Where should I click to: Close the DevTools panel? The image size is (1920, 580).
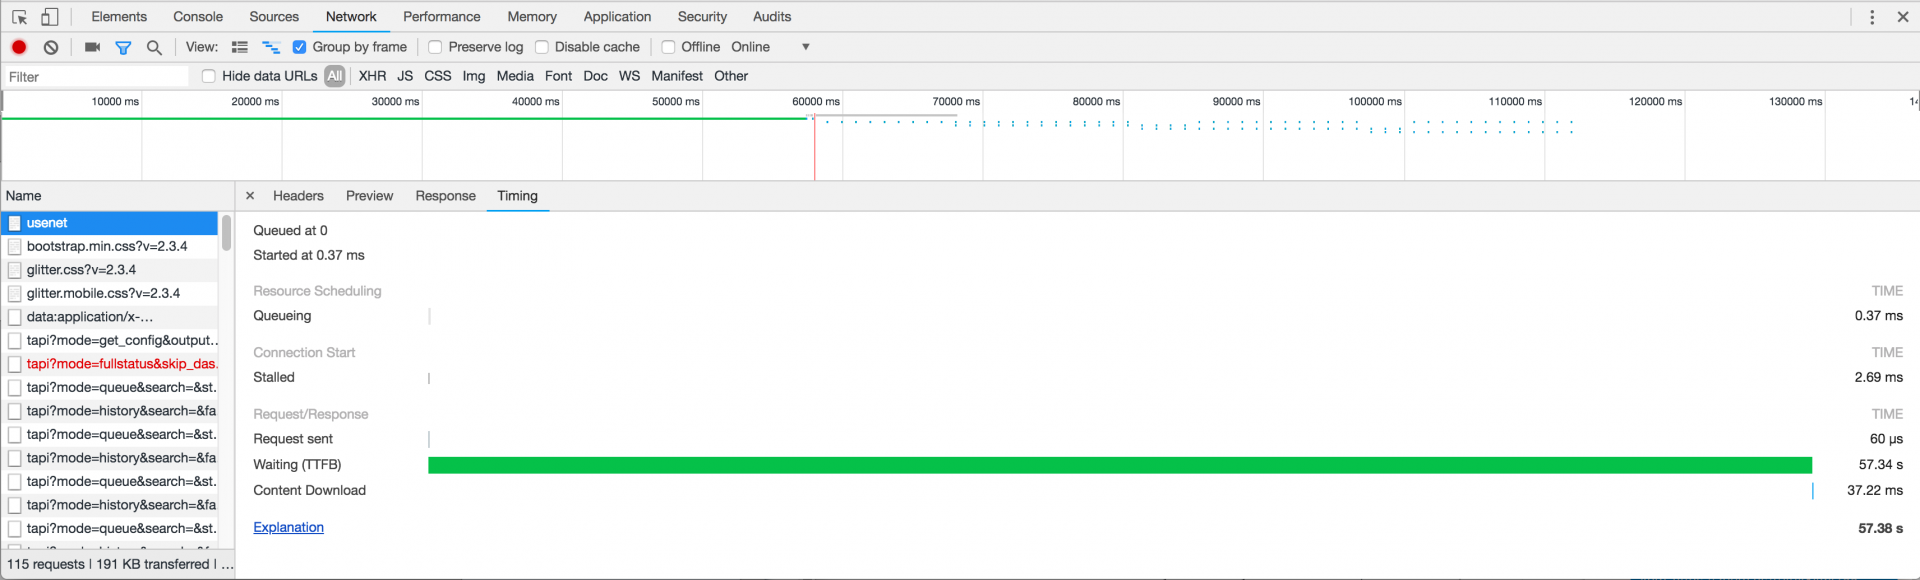click(x=1903, y=17)
